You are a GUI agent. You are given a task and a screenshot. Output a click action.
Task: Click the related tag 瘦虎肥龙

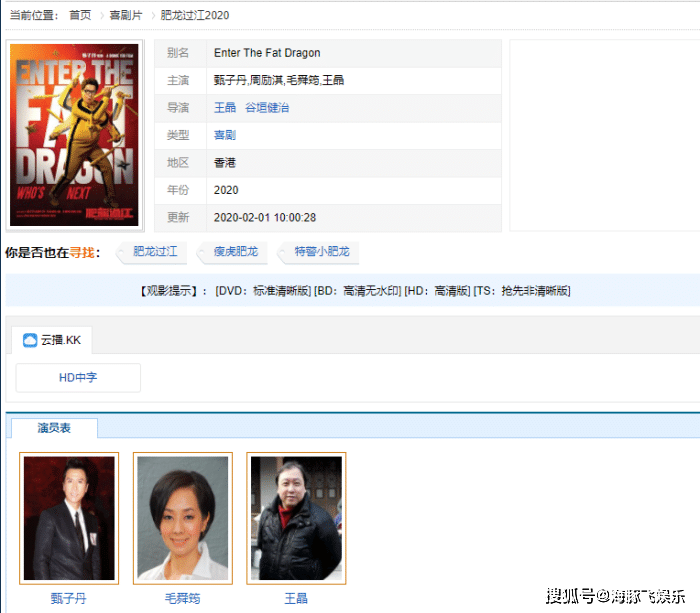[235, 252]
